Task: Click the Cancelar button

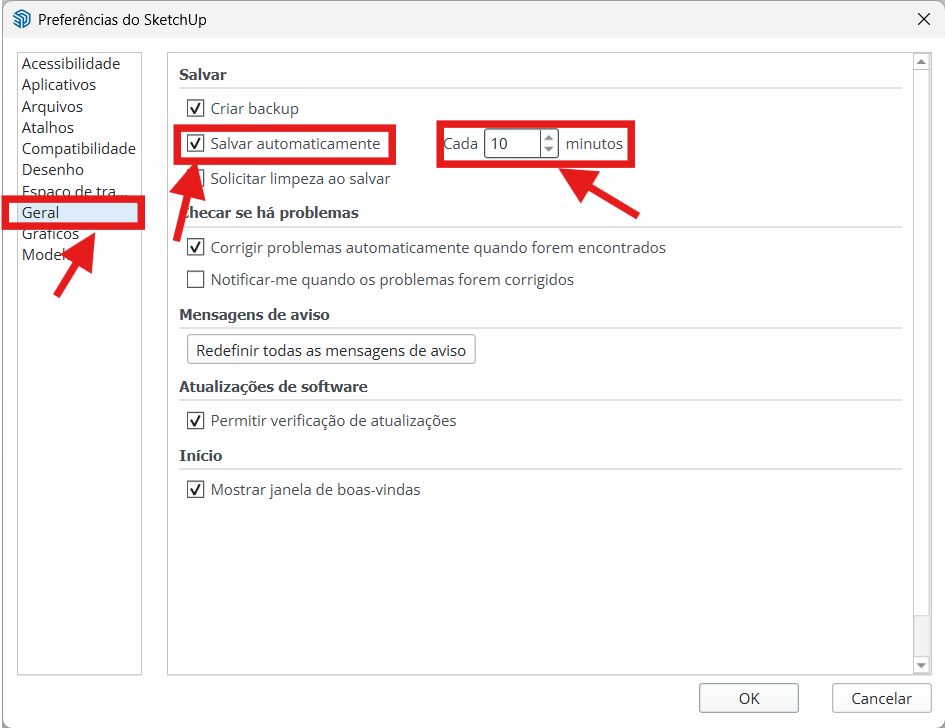Action: [x=881, y=698]
